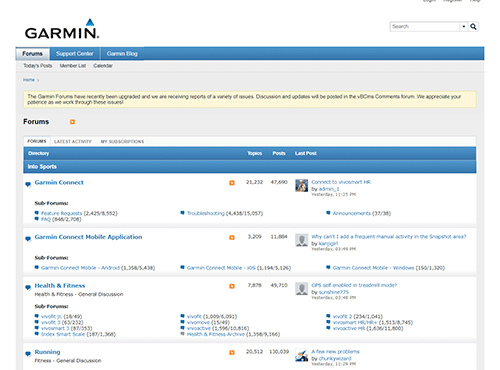Open 'GPS self enabled in treadmill mode?' post
Image resolution: width=500 pixels, height=370 pixels.
354,285
